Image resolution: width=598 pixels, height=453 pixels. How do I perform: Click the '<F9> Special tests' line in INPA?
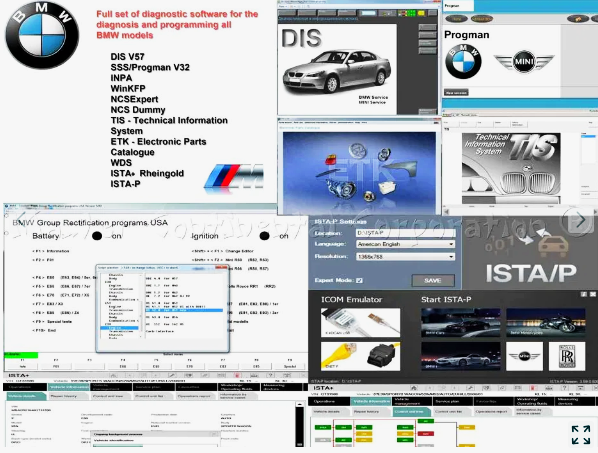(x=52, y=321)
